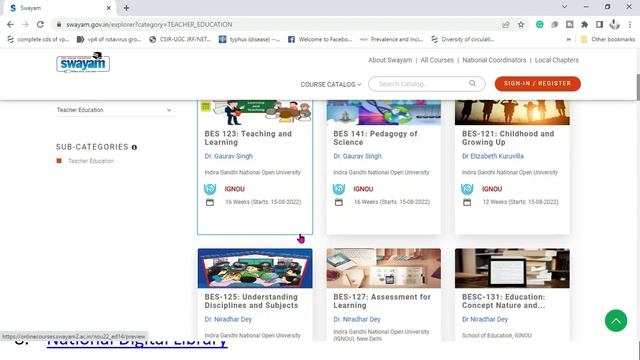Image resolution: width=640 pixels, height=360 pixels.
Task: Open Other bookmarks folder
Action: (x=608, y=39)
